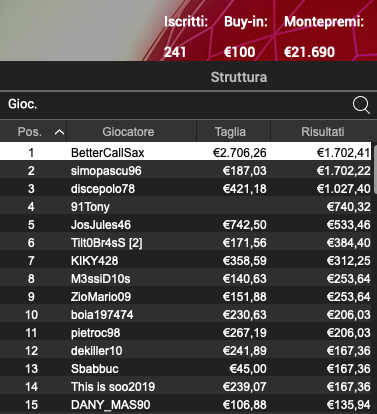Select the BetterCallSax player row
The image size is (377, 414).
click(x=186, y=153)
